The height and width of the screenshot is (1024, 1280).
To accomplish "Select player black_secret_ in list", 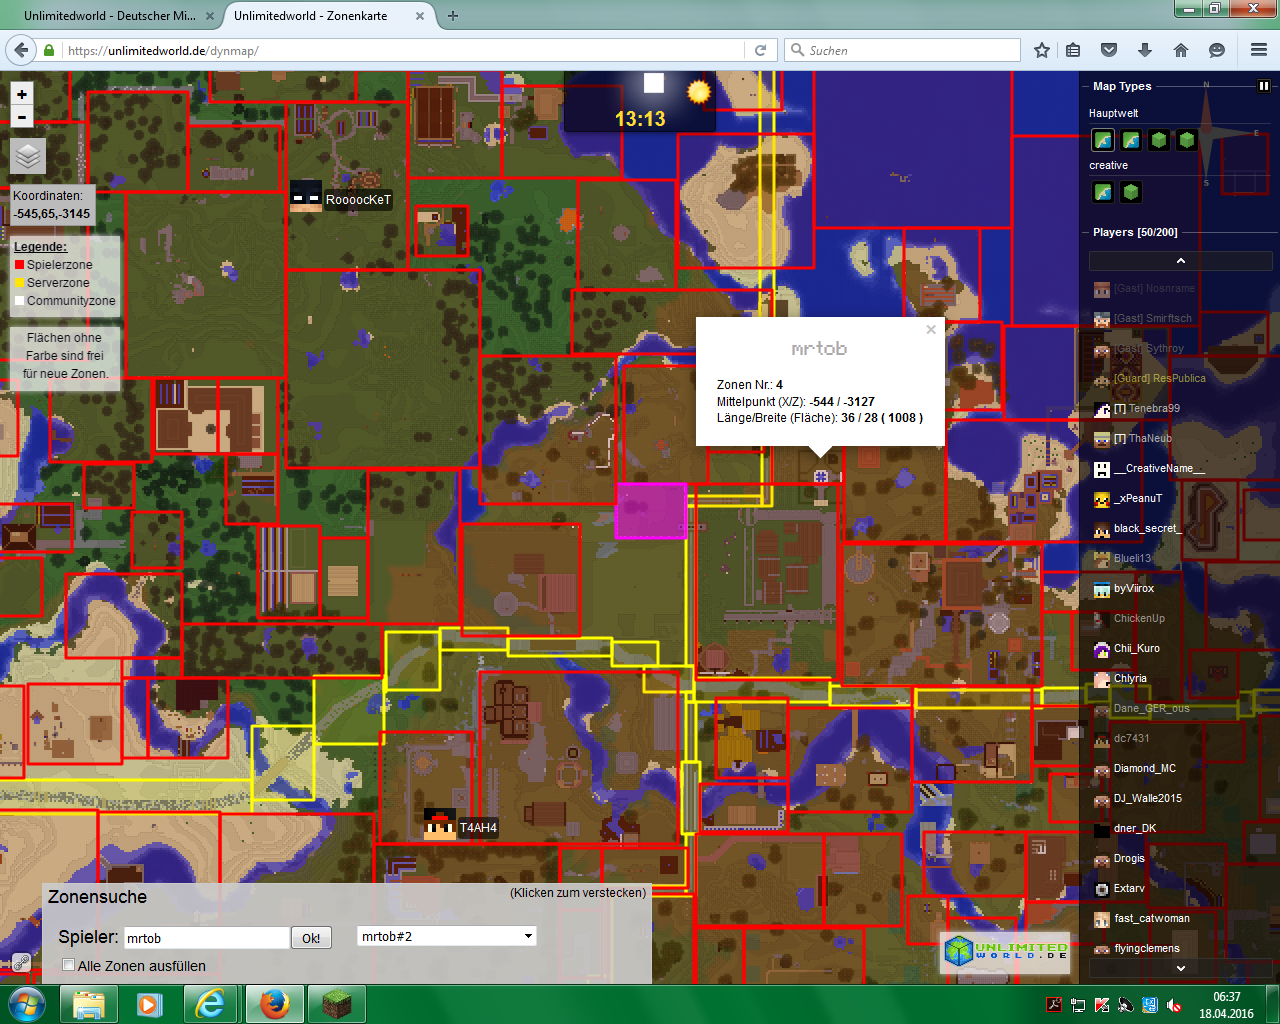I will pos(1137,528).
